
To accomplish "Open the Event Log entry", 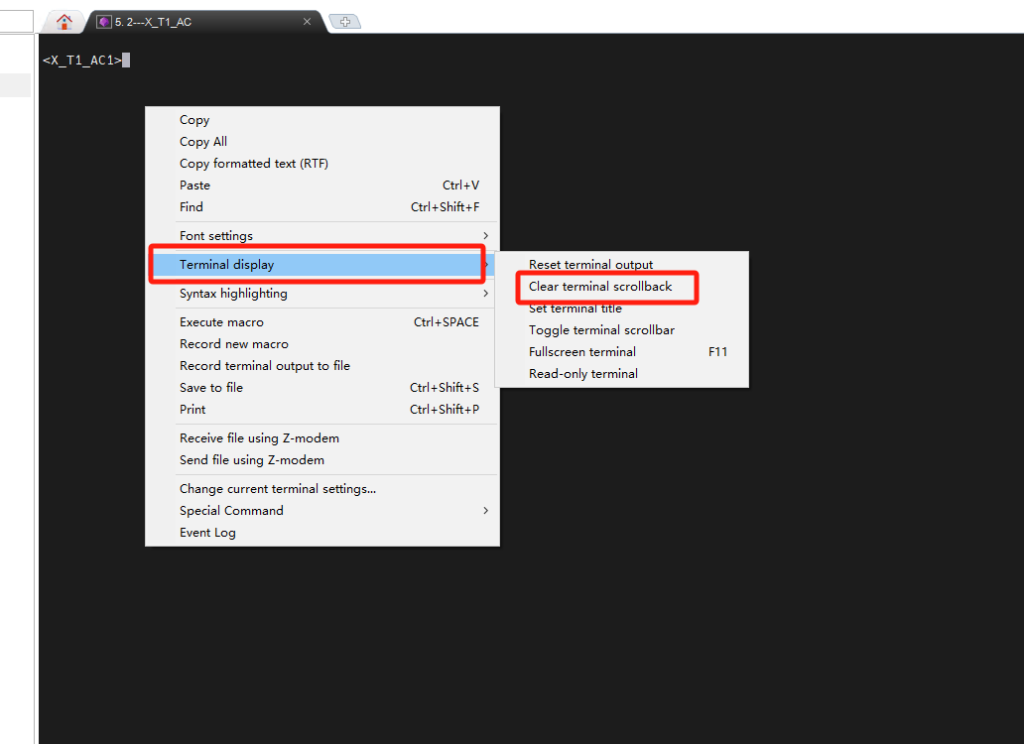I will point(207,533).
